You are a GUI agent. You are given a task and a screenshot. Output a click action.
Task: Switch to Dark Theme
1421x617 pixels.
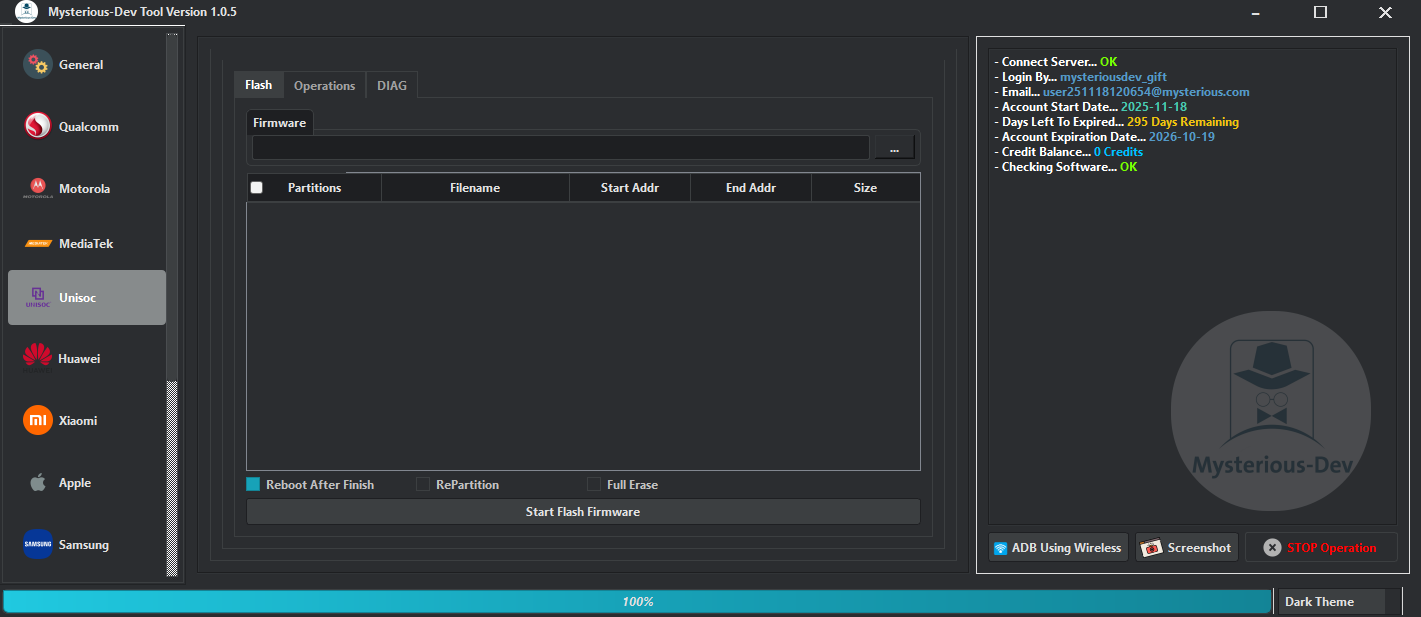click(1331, 601)
